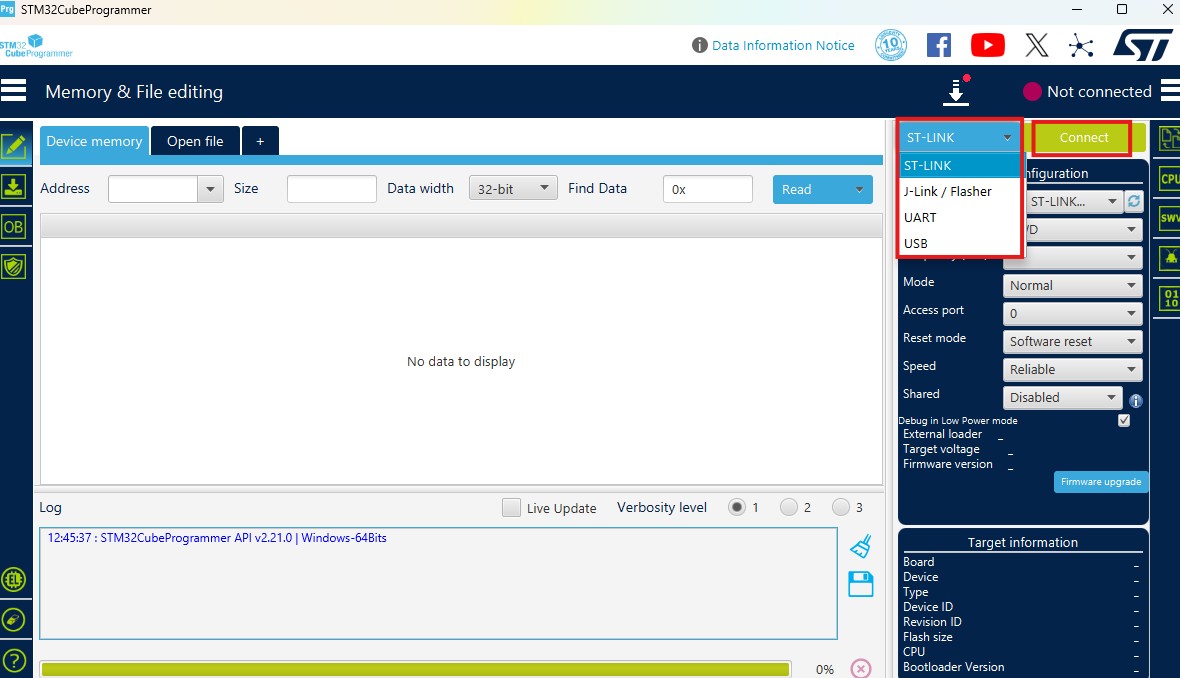Switch to the Open file tab
Viewport: 1180px width, 678px height.
pos(195,141)
